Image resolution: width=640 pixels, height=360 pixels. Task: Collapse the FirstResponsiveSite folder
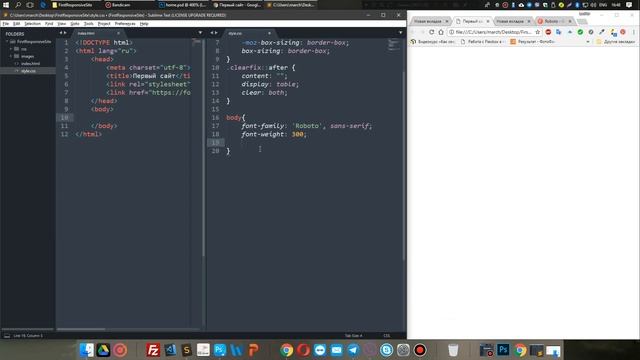click(7, 42)
